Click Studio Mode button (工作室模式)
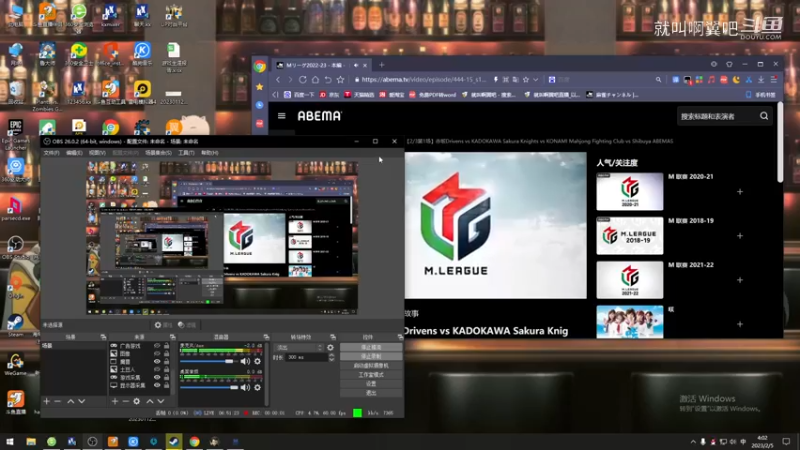This screenshot has height=450, width=800. pyautogui.click(x=371, y=374)
